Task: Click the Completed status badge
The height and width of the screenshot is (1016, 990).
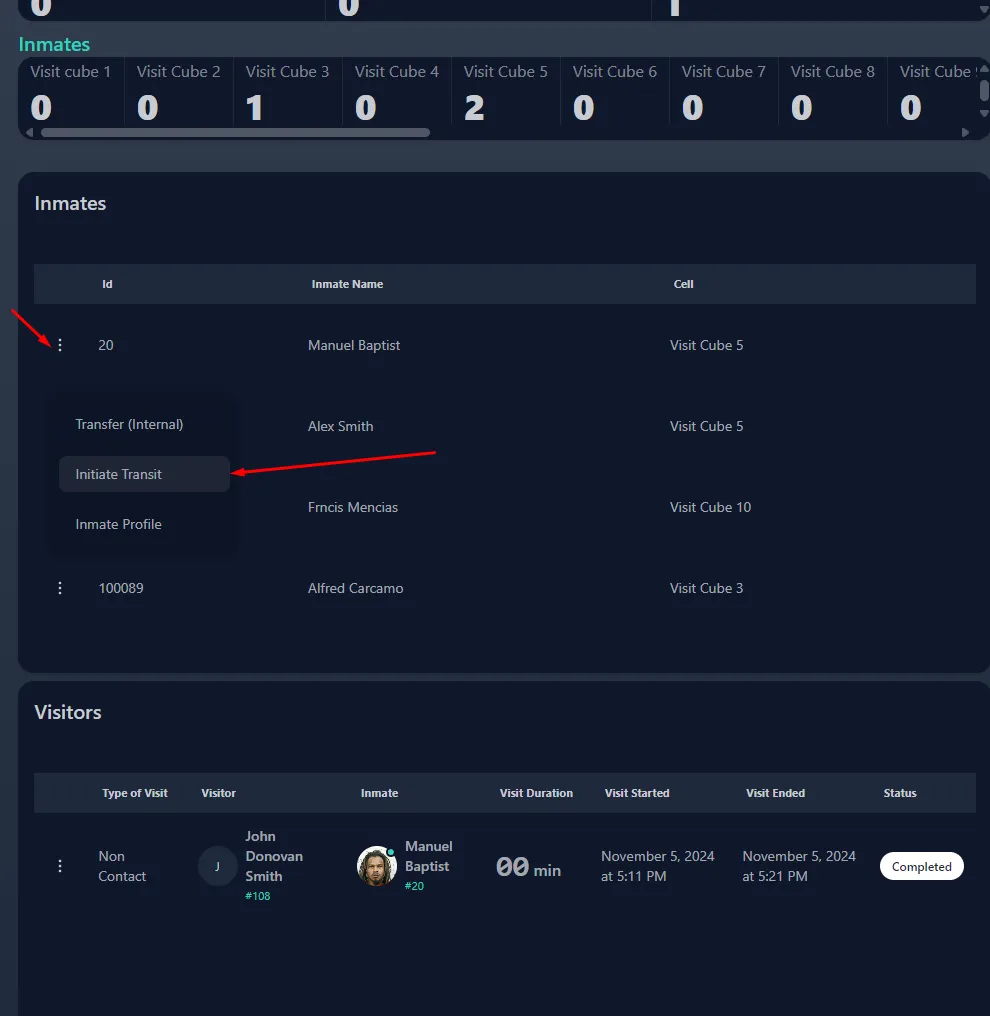Action: tap(921, 866)
